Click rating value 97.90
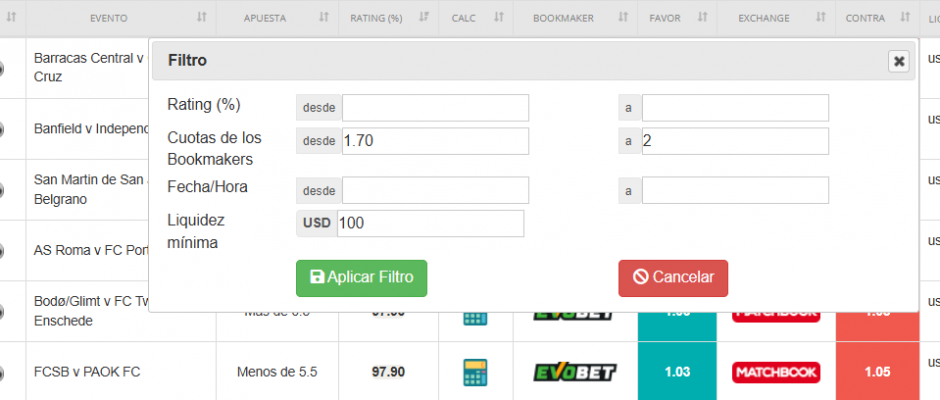 click(388, 372)
